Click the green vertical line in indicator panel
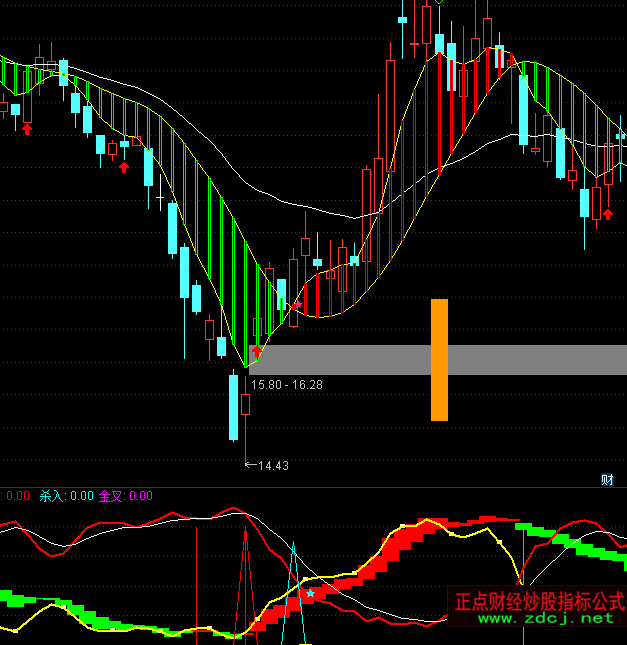The image size is (627, 645). 523,560
